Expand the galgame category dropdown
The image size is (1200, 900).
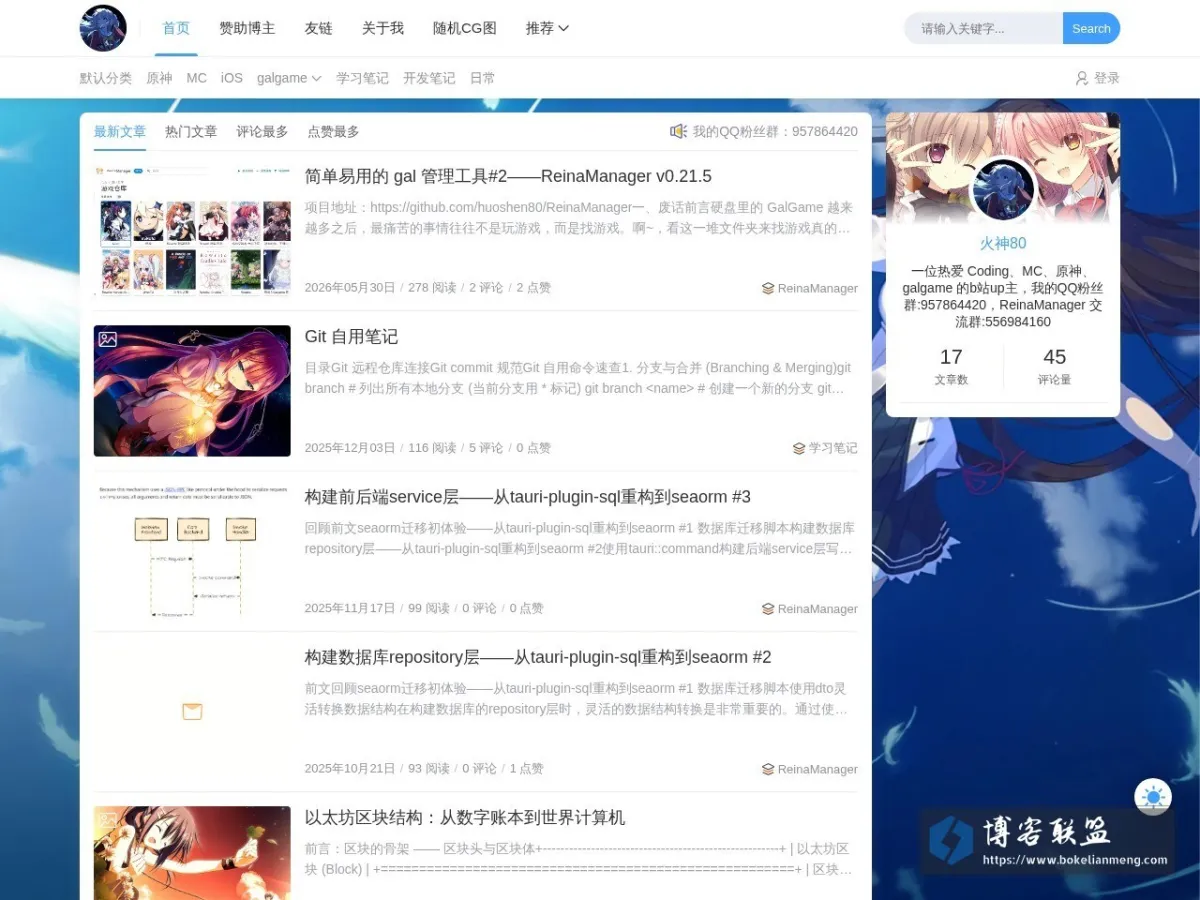tap(289, 78)
